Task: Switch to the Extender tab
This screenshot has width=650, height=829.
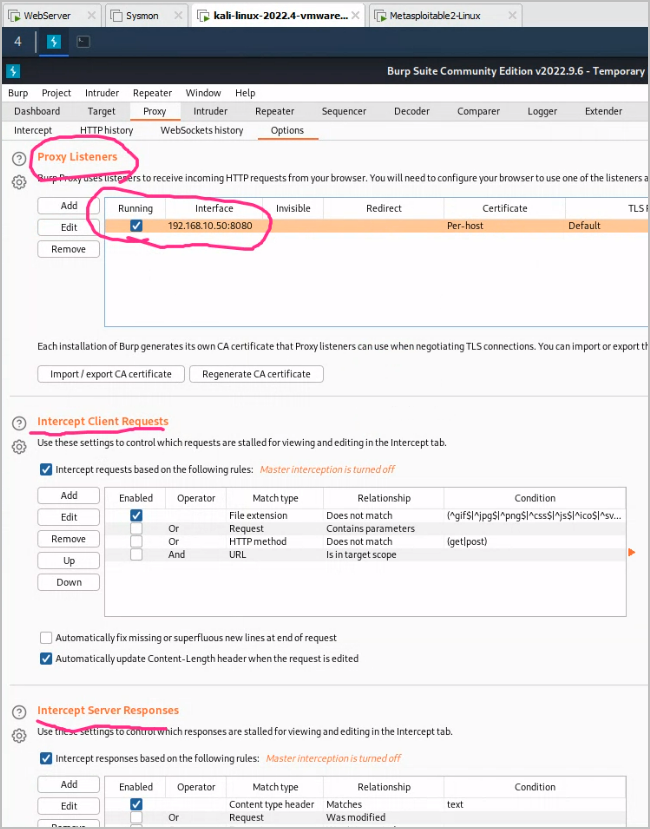Action: (603, 111)
